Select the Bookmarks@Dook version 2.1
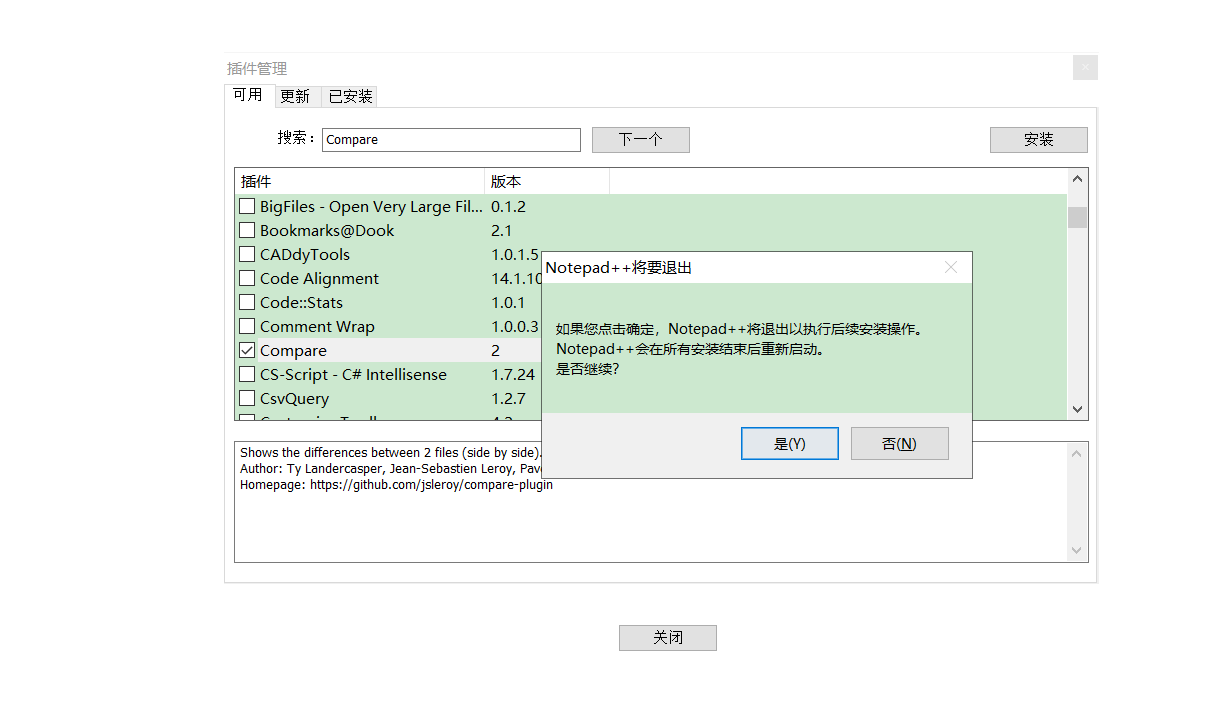 click(x=501, y=231)
